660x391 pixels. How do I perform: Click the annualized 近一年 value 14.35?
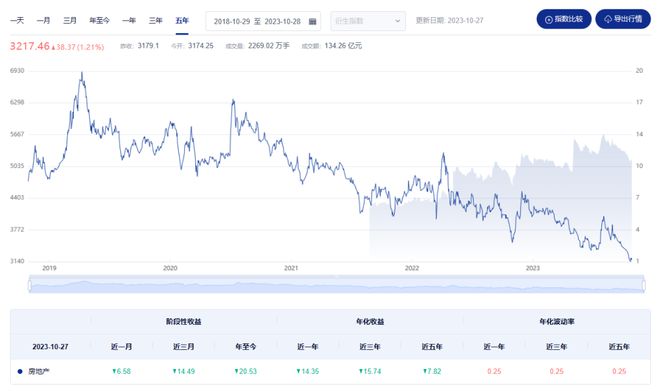(308, 371)
